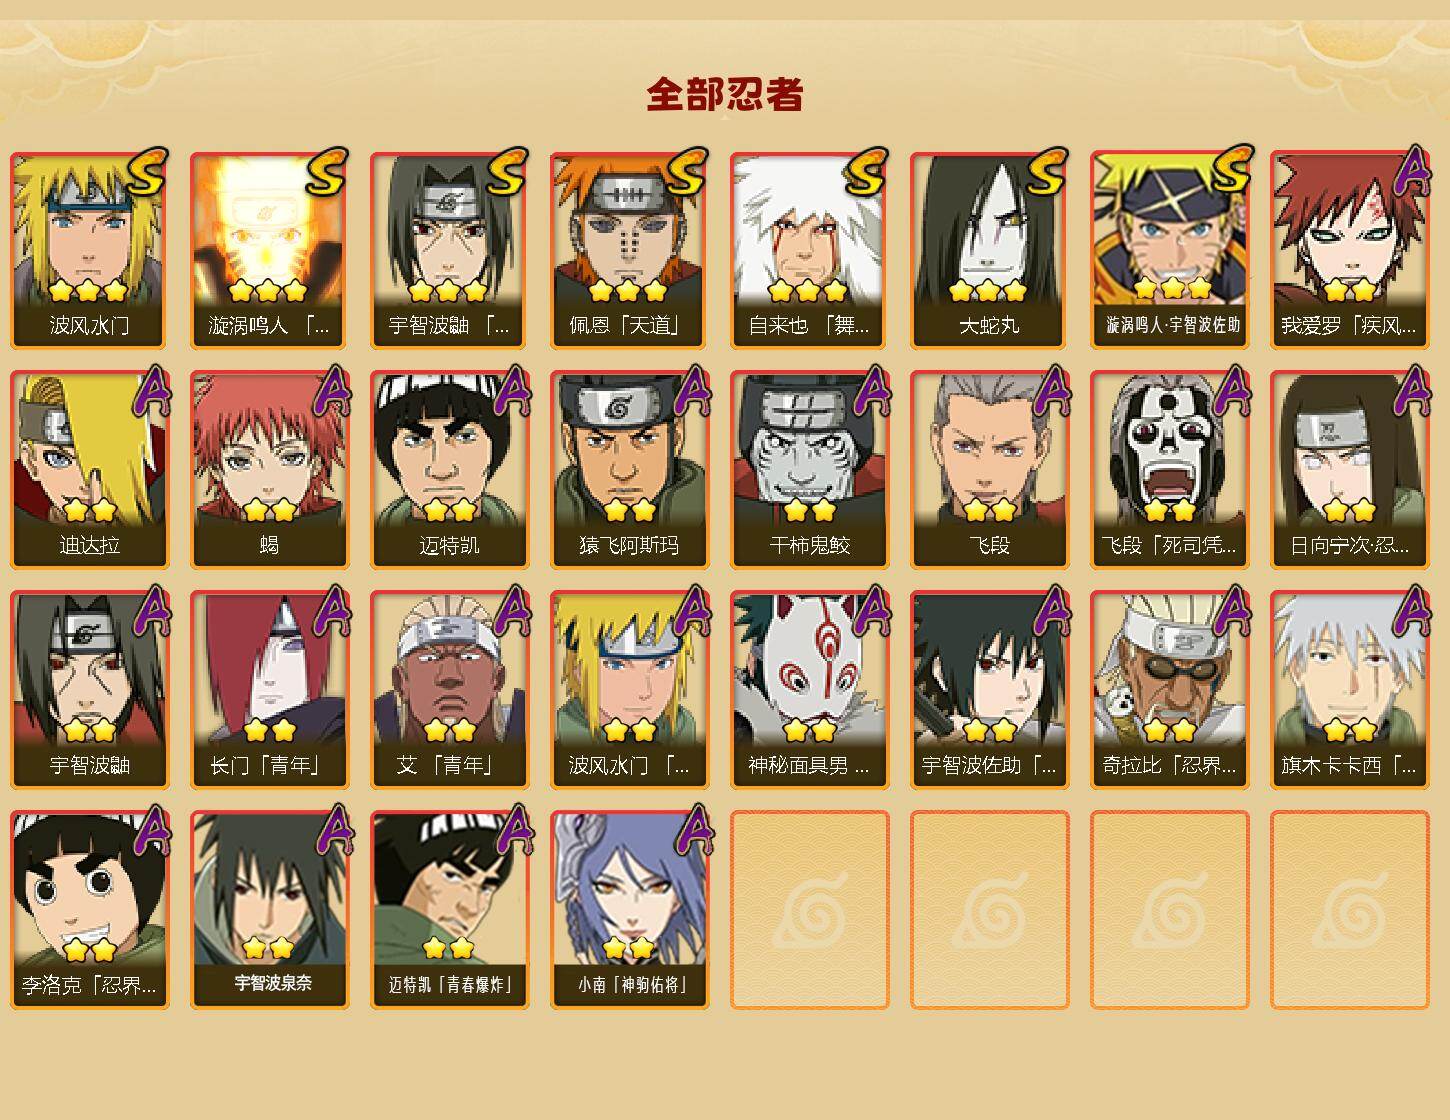Select the 小南「神驹佑将」 card
1450x1120 pixels.
coord(629,910)
